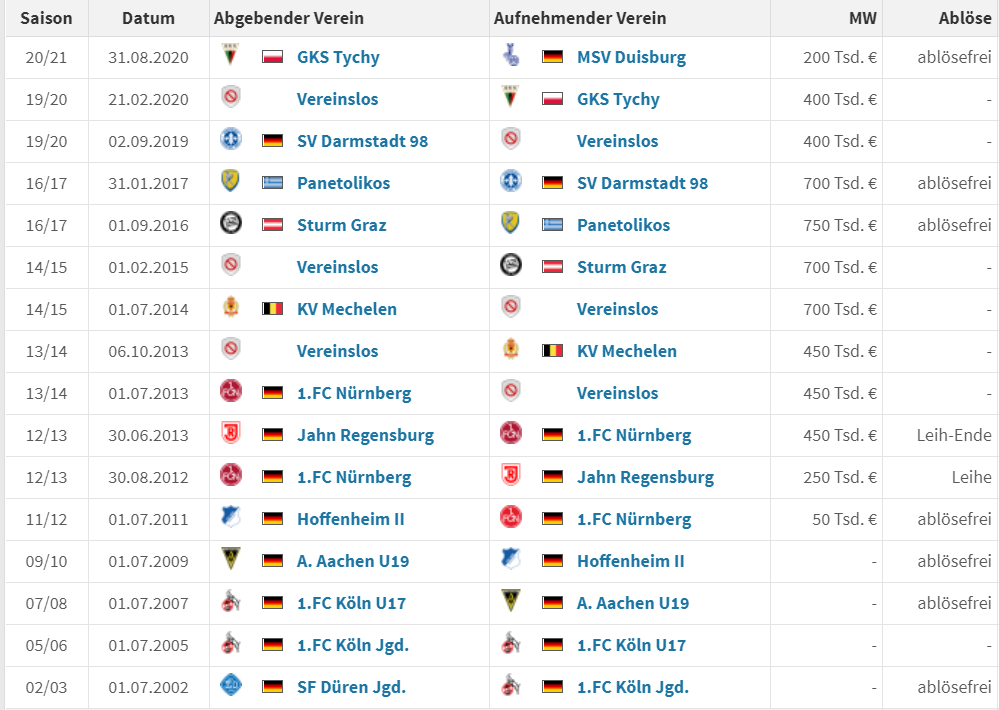Screen dimensions: 999x710
Task: Click the Saison column header
Action: click(47, 18)
